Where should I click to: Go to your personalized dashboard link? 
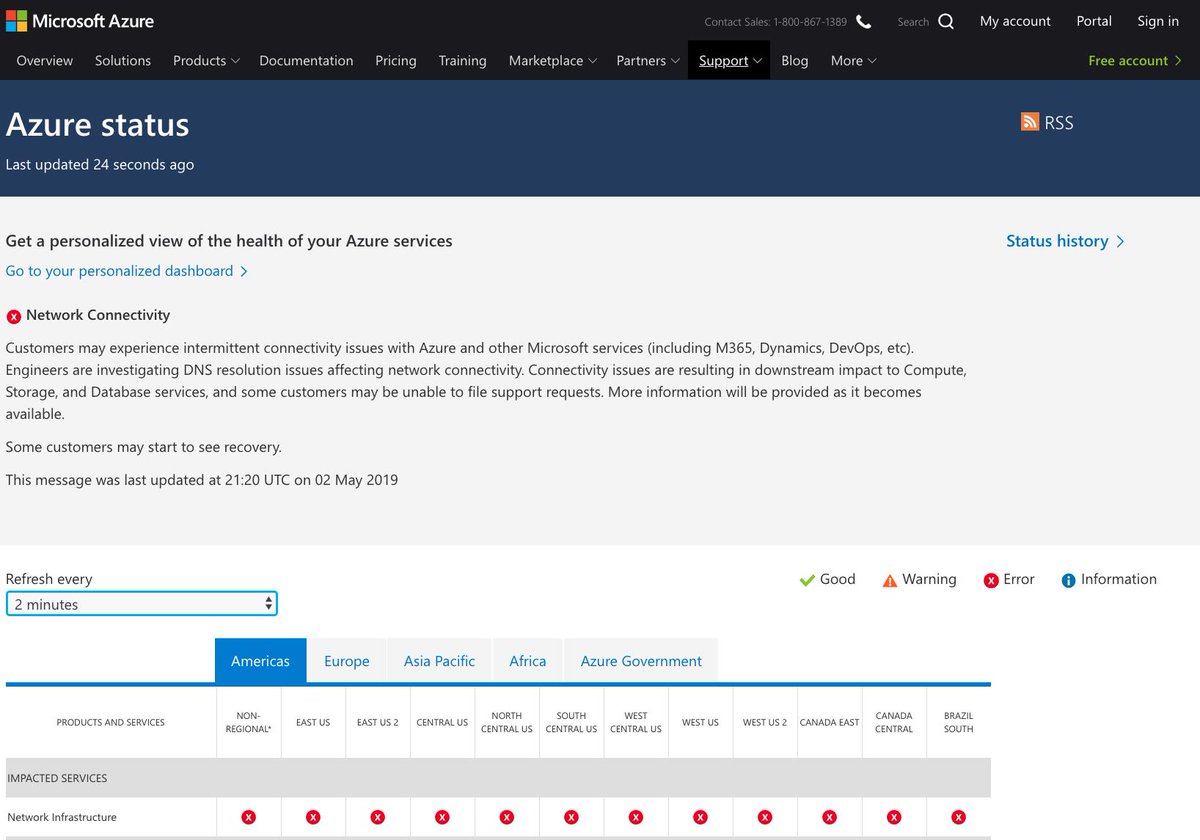pyautogui.click(x=127, y=271)
